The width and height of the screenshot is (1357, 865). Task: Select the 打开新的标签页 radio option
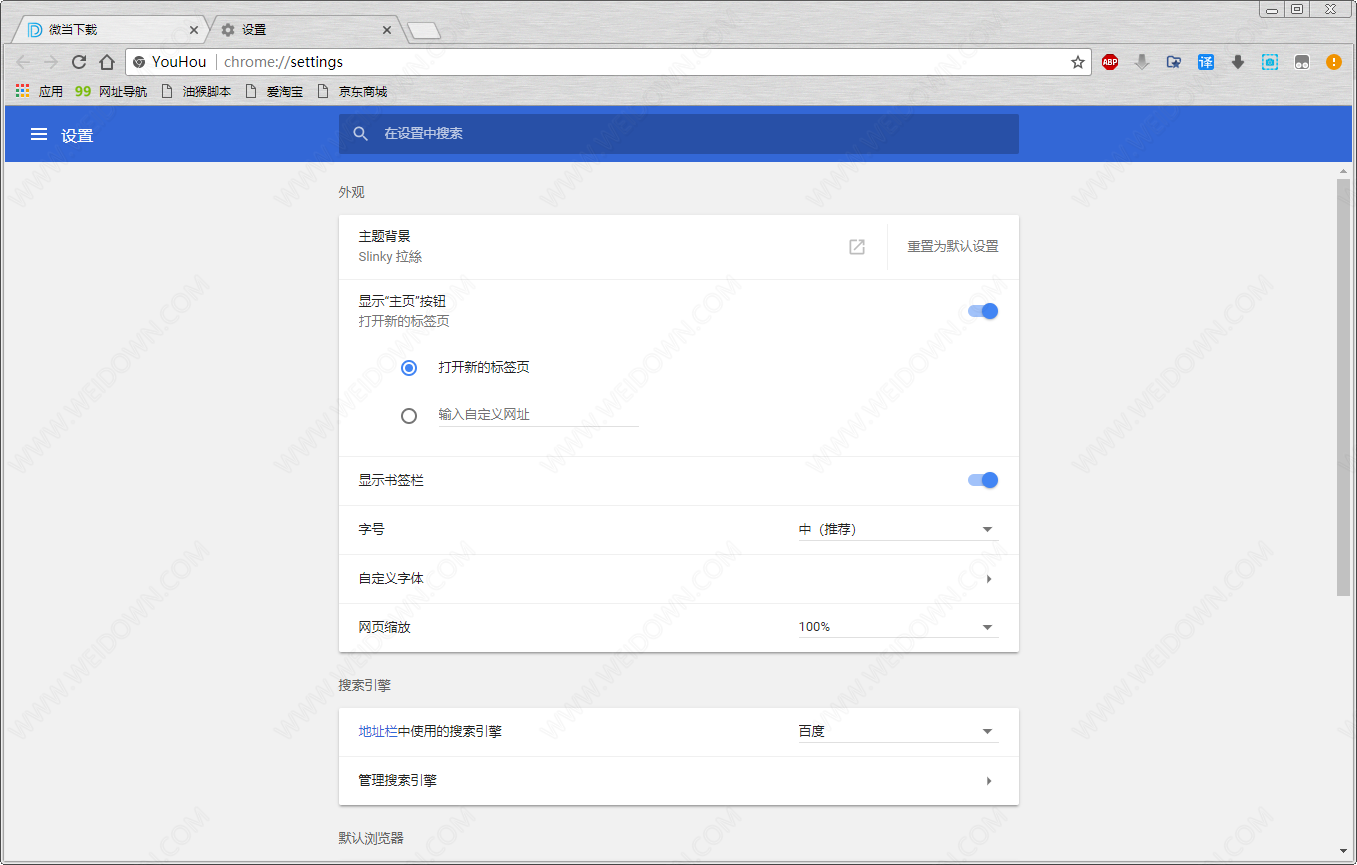pyautogui.click(x=408, y=368)
